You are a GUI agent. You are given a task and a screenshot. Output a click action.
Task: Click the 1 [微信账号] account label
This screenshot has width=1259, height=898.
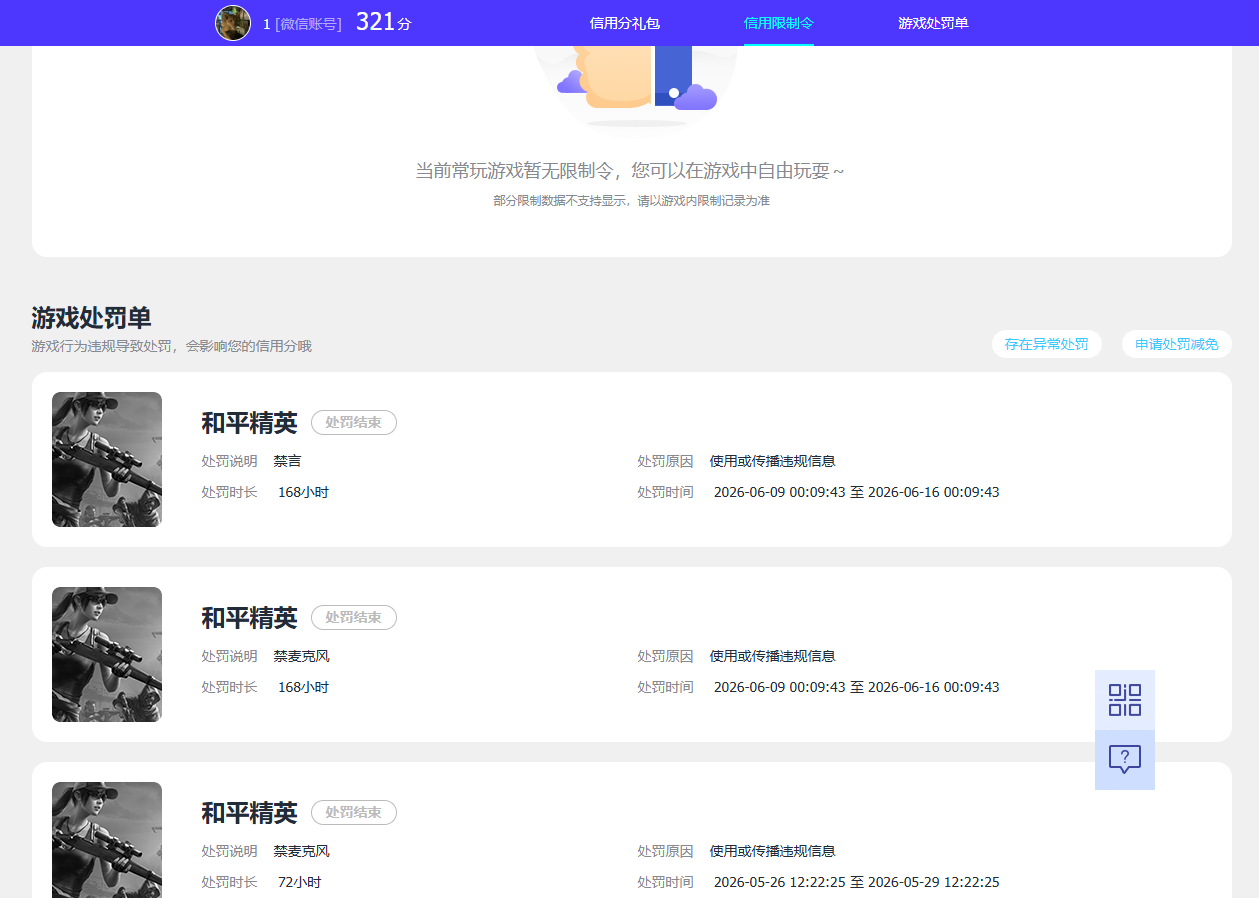pyautogui.click(x=302, y=24)
